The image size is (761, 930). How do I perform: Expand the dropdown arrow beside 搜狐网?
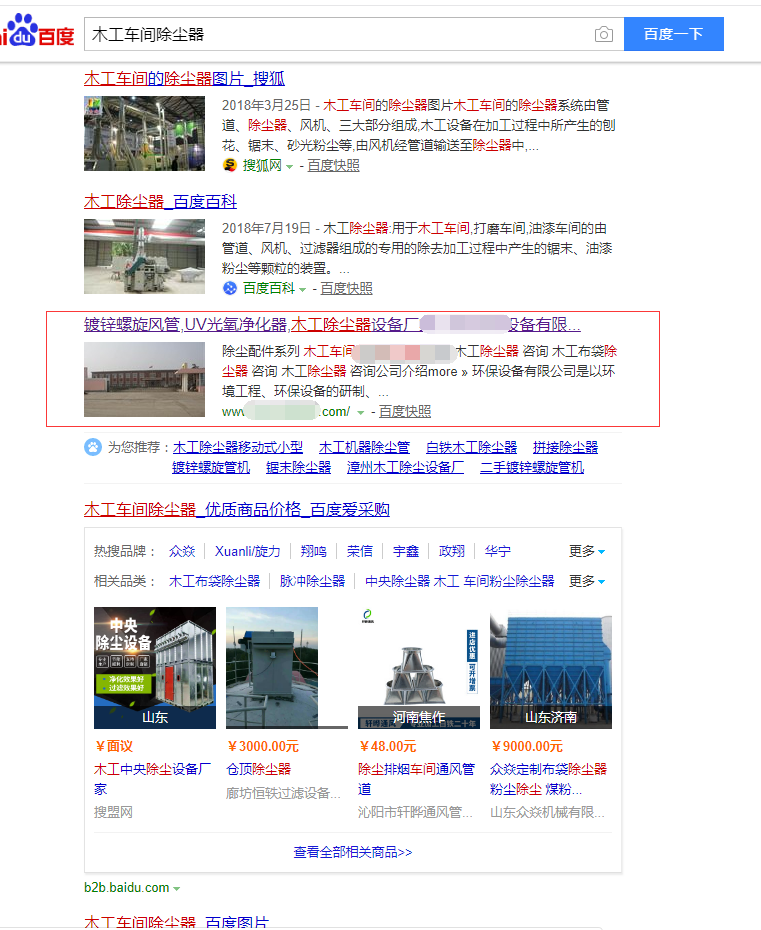click(x=289, y=167)
